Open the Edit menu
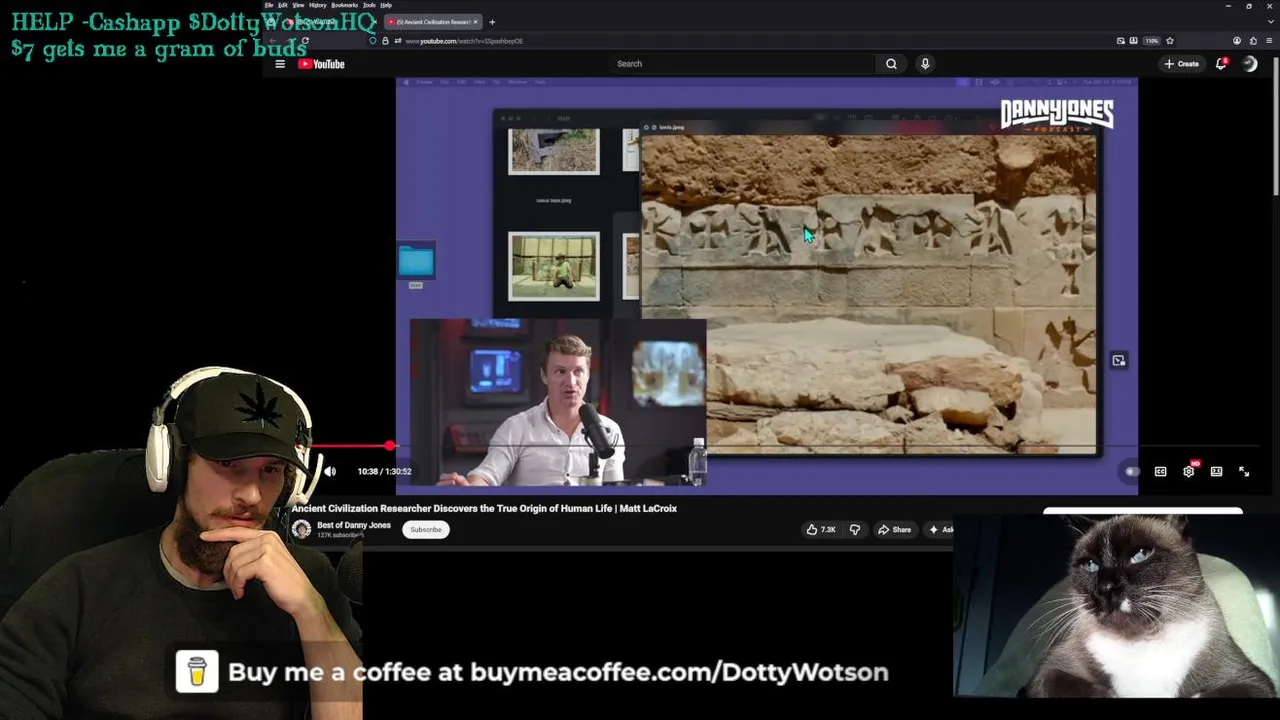Screen dimensions: 1280x720 click(x=283, y=5)
